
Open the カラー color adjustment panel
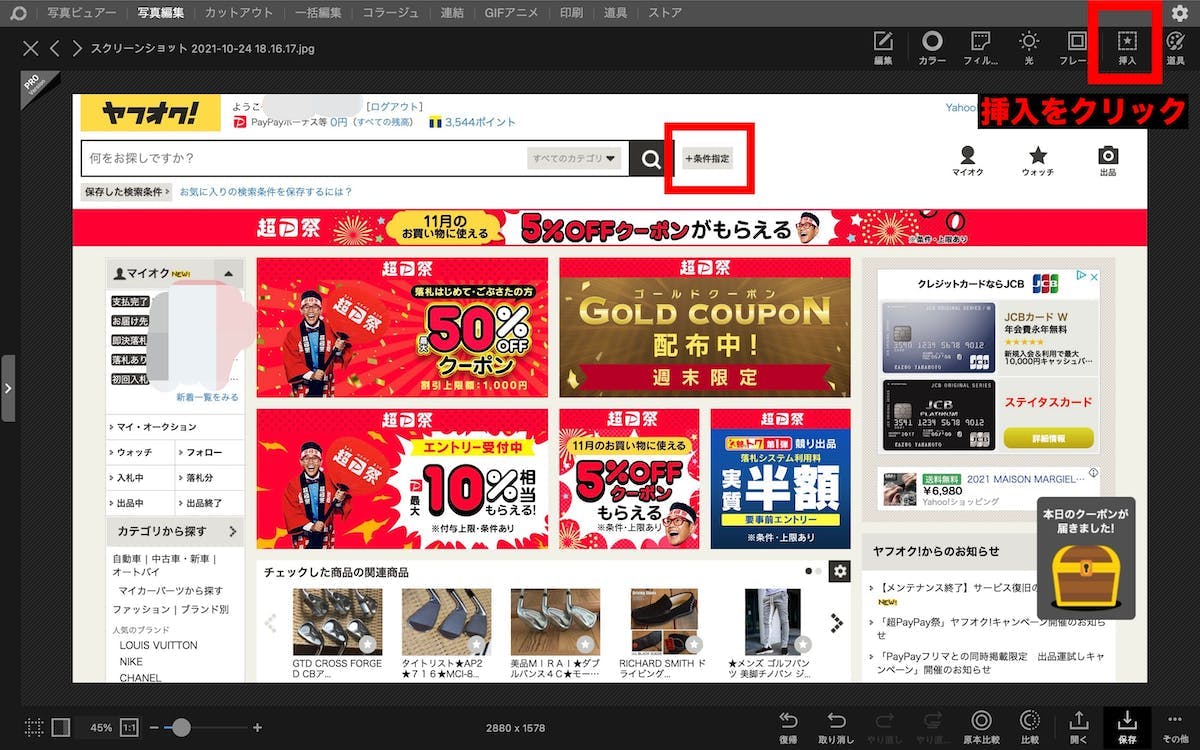932,47
